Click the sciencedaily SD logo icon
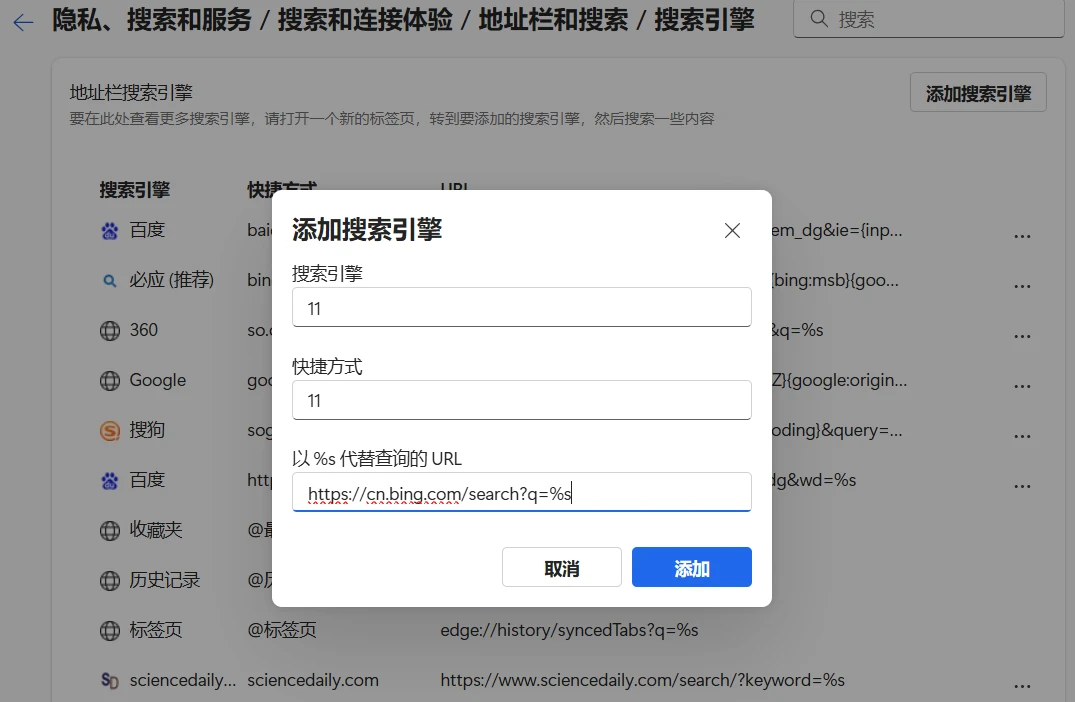Image resolution: width=1075 pixels, height=702 pixels. (x=110, y=681)
